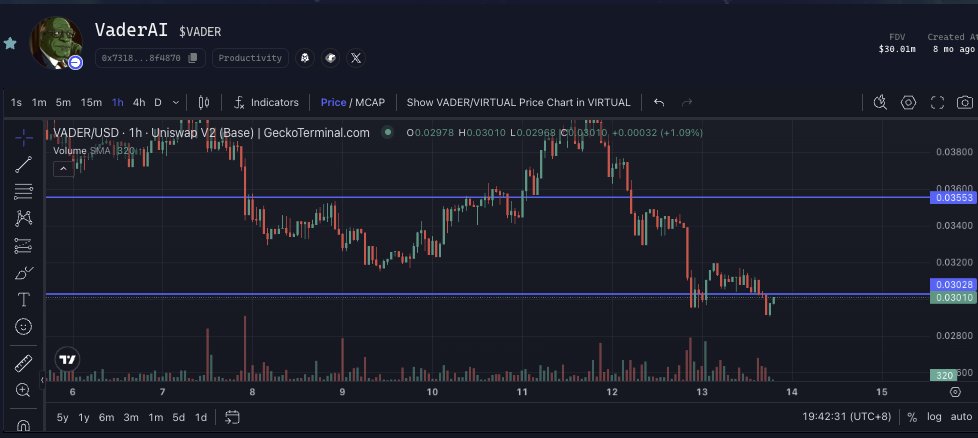Select the 1h timeframe
This screenshot has width=978, height=438.
[118, 102]
